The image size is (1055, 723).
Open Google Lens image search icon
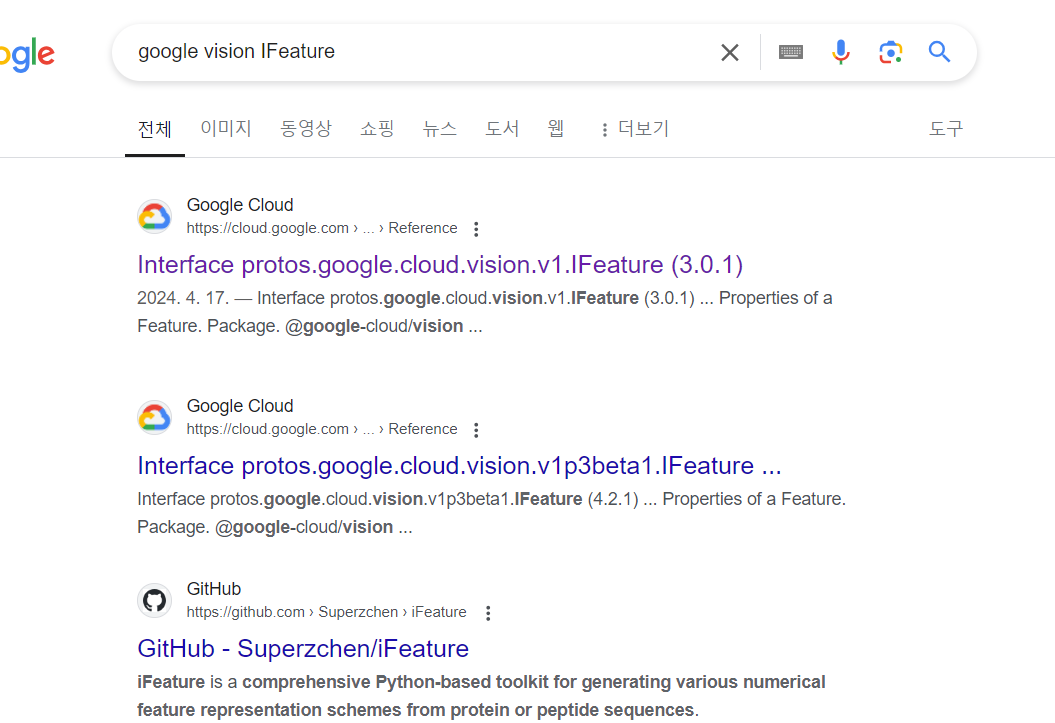point(890,52)
